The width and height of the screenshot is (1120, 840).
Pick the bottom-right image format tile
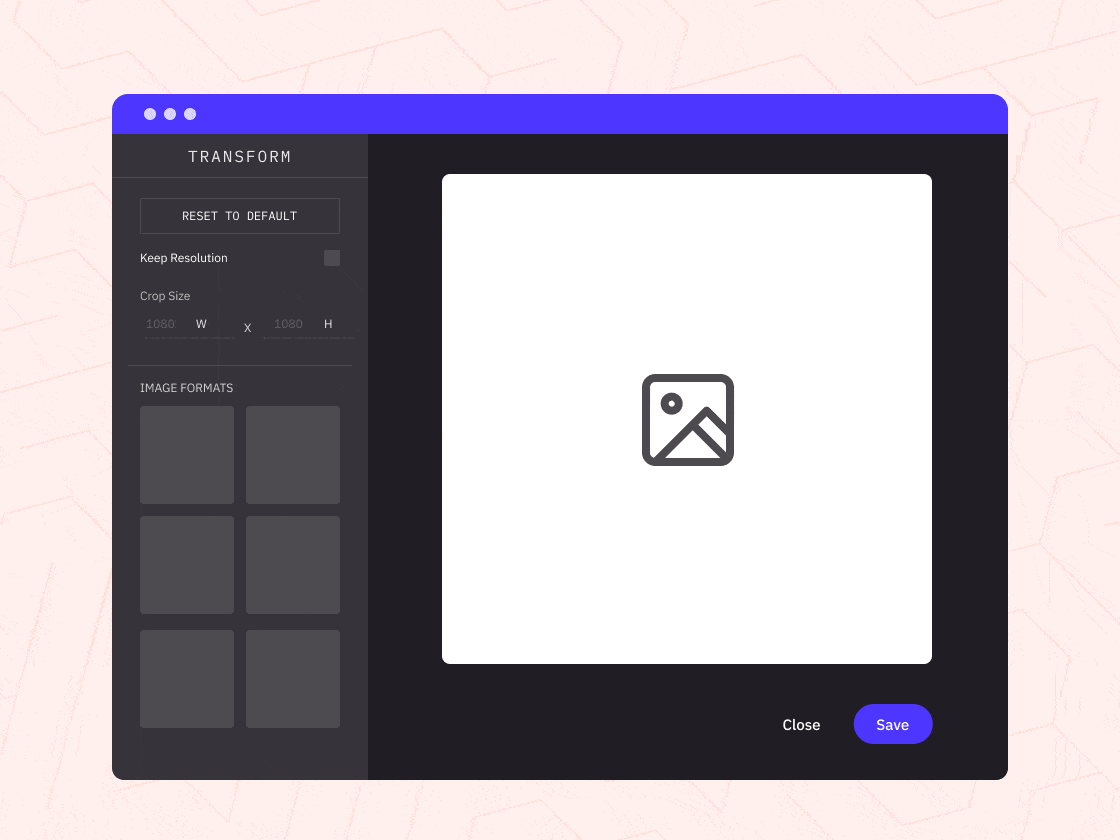[293, 679]
